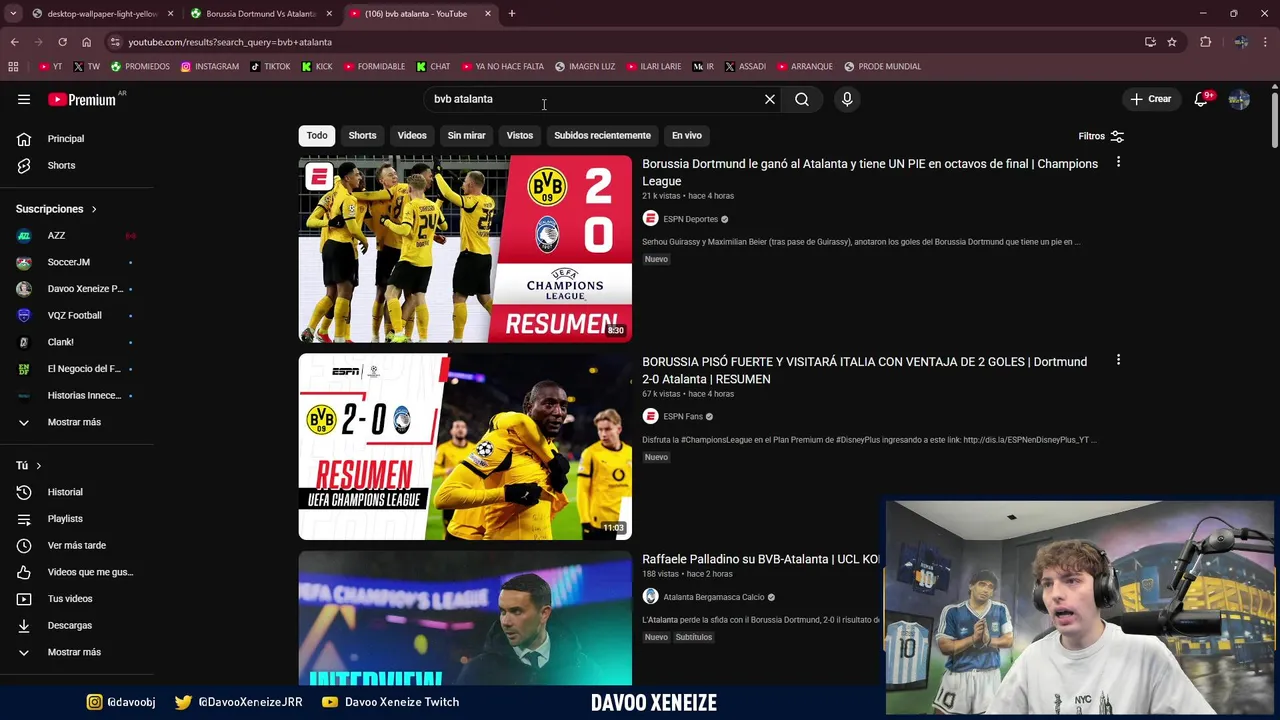This screenshot has width=1280, height=720.
Task: Select the Sin mirar filter chip
Action: pos(466,136)
